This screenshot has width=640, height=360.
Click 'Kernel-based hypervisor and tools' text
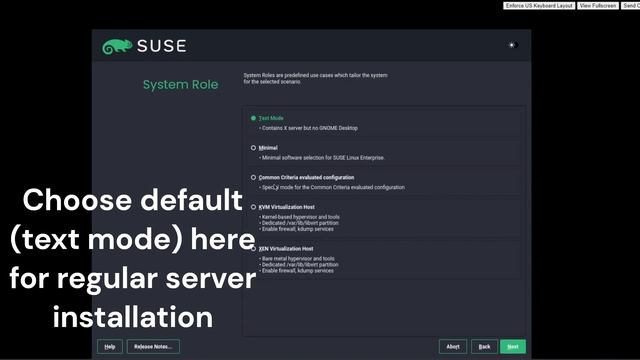(x=300, y=217)
